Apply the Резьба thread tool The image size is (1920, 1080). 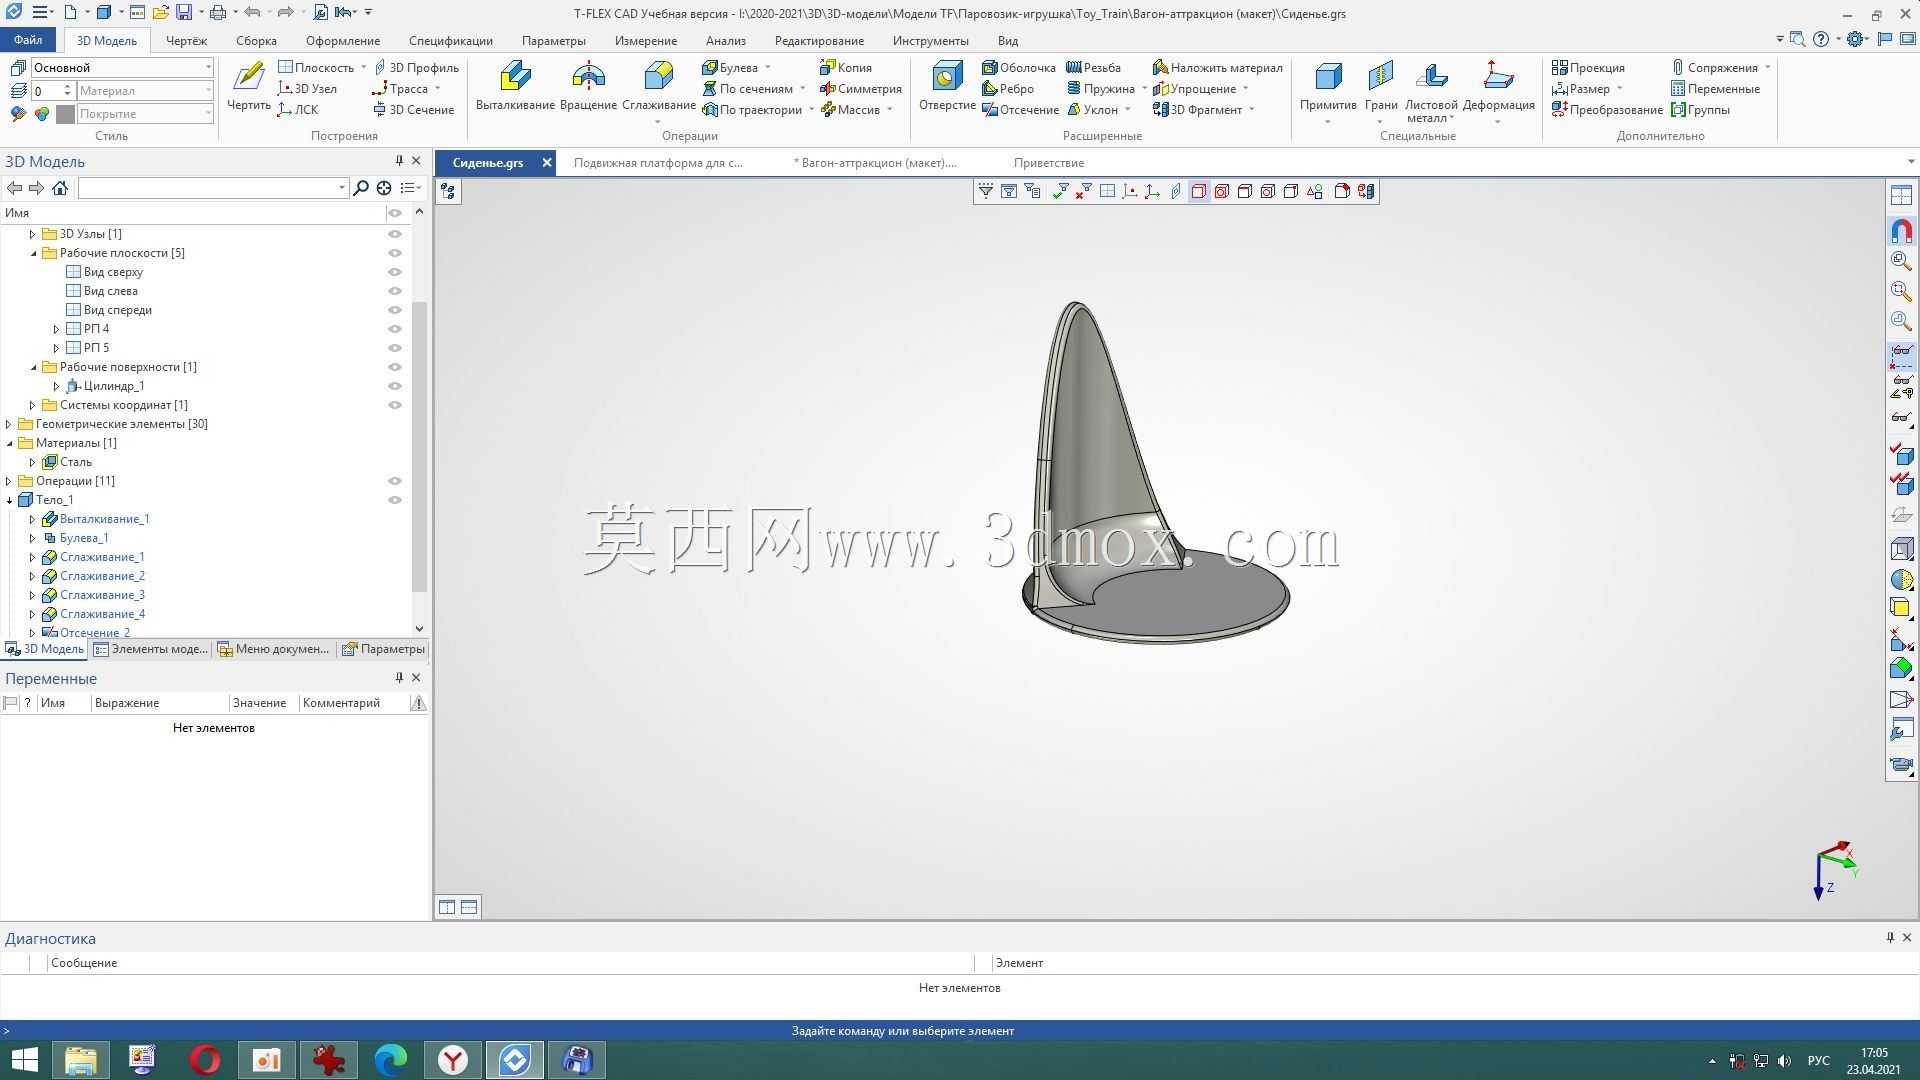[x=1093, y=68]
